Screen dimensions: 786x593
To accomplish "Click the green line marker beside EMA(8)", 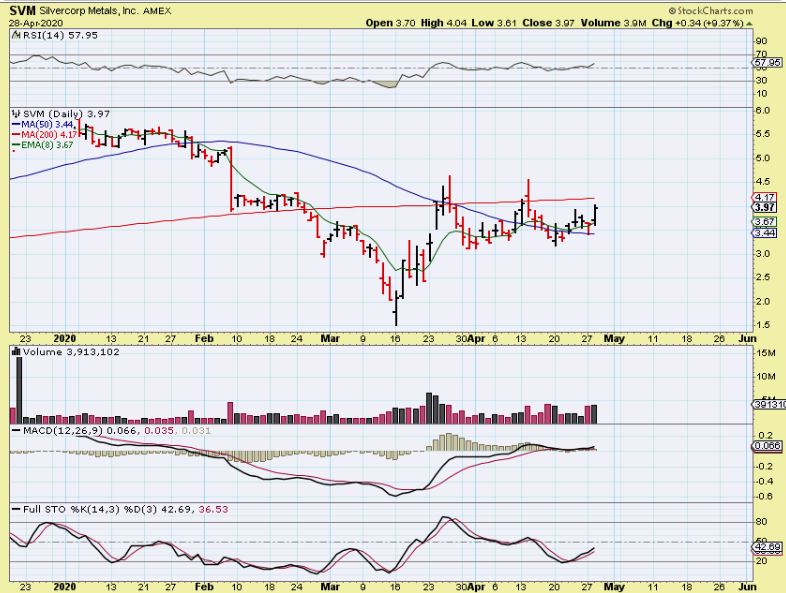I will [x=16, y=145].
